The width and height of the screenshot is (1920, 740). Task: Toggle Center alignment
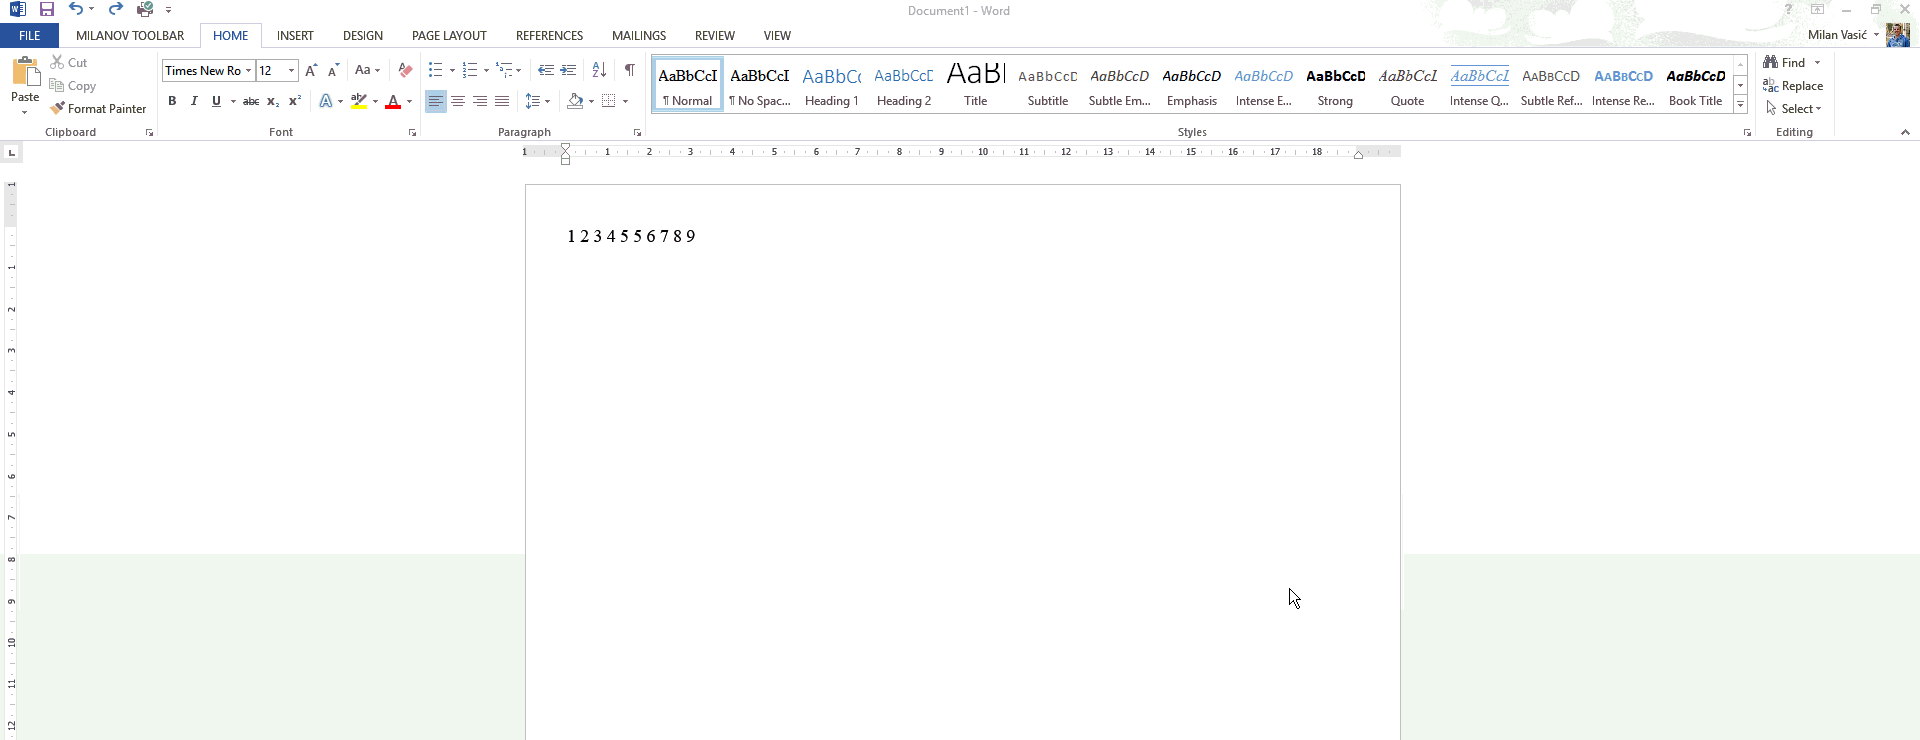[x=458, y=101]
